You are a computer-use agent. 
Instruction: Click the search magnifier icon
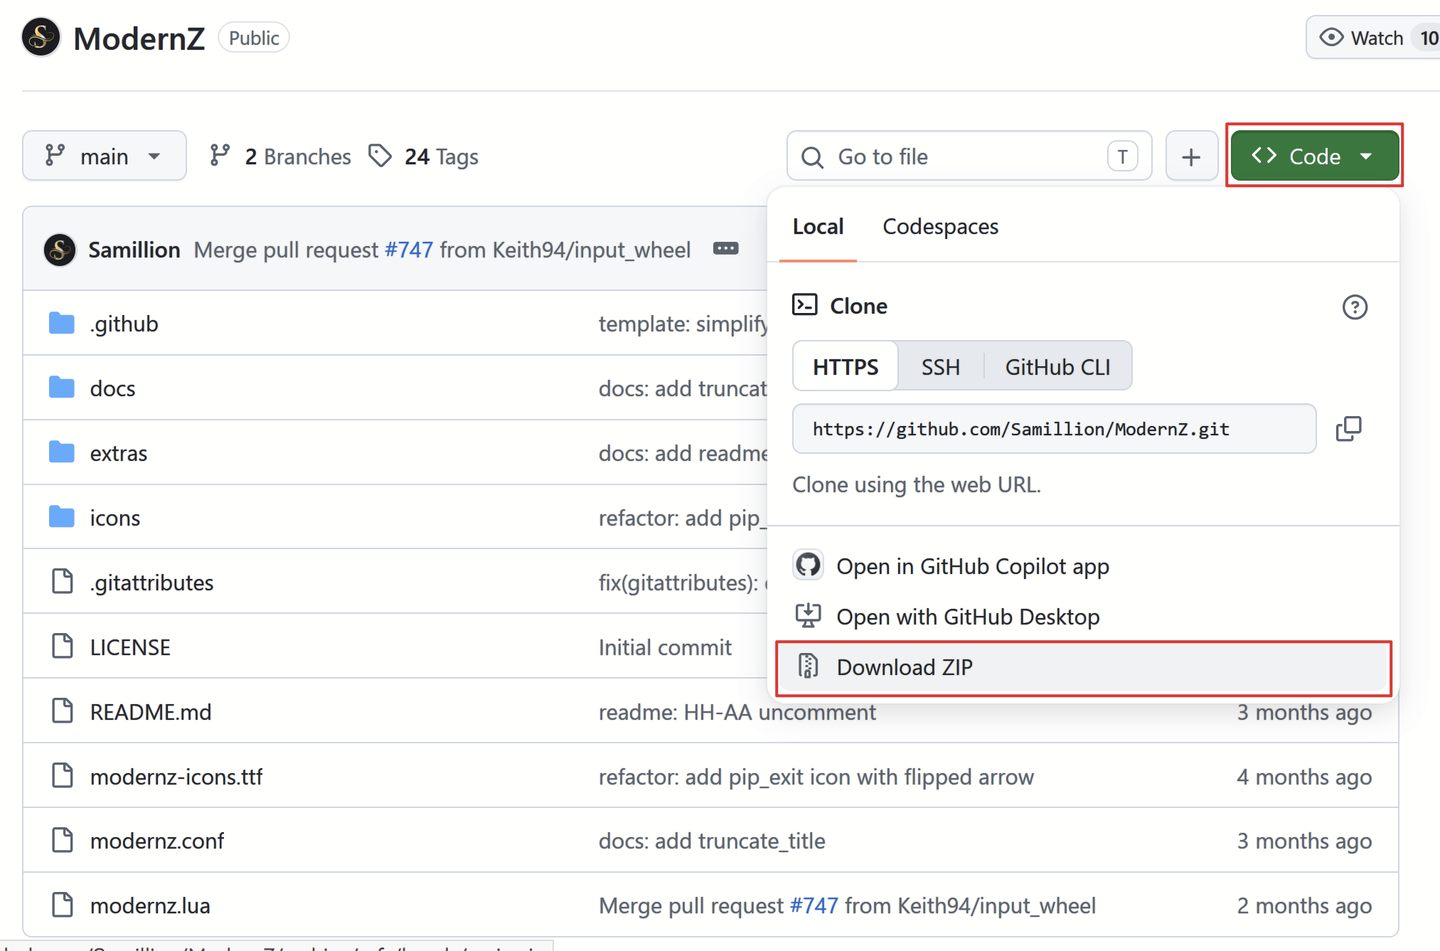click(x=813, y=157)
